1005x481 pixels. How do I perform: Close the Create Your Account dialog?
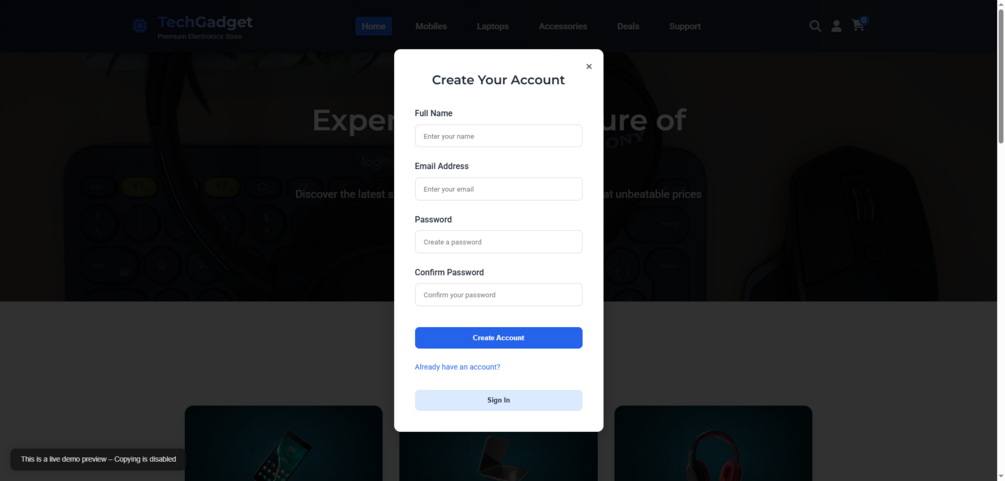click(x=589, y=67)
